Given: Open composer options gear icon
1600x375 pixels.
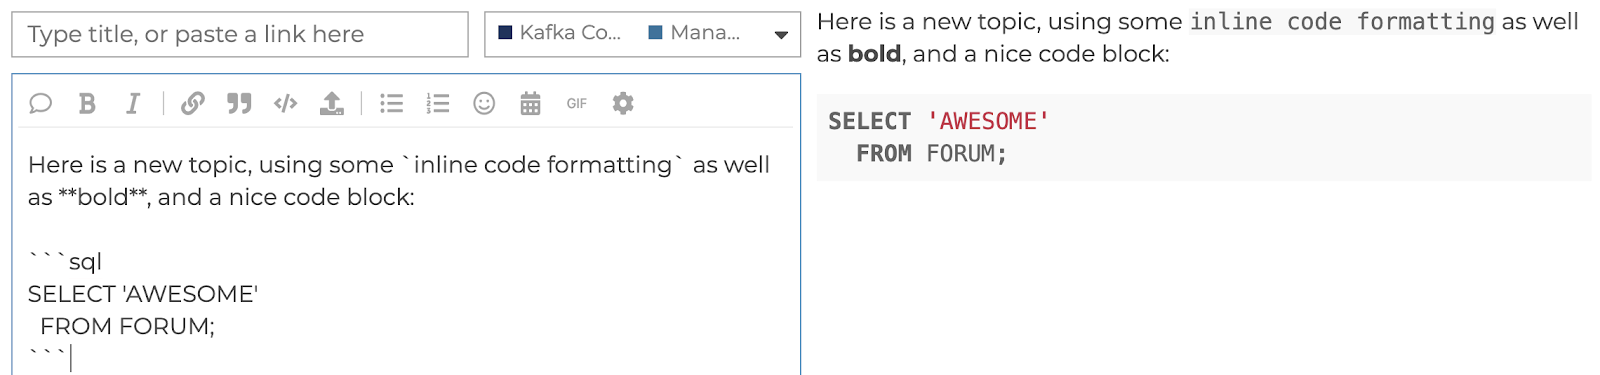Looking at the screenshot, I should pyautogui.click(x=623, y=103).
